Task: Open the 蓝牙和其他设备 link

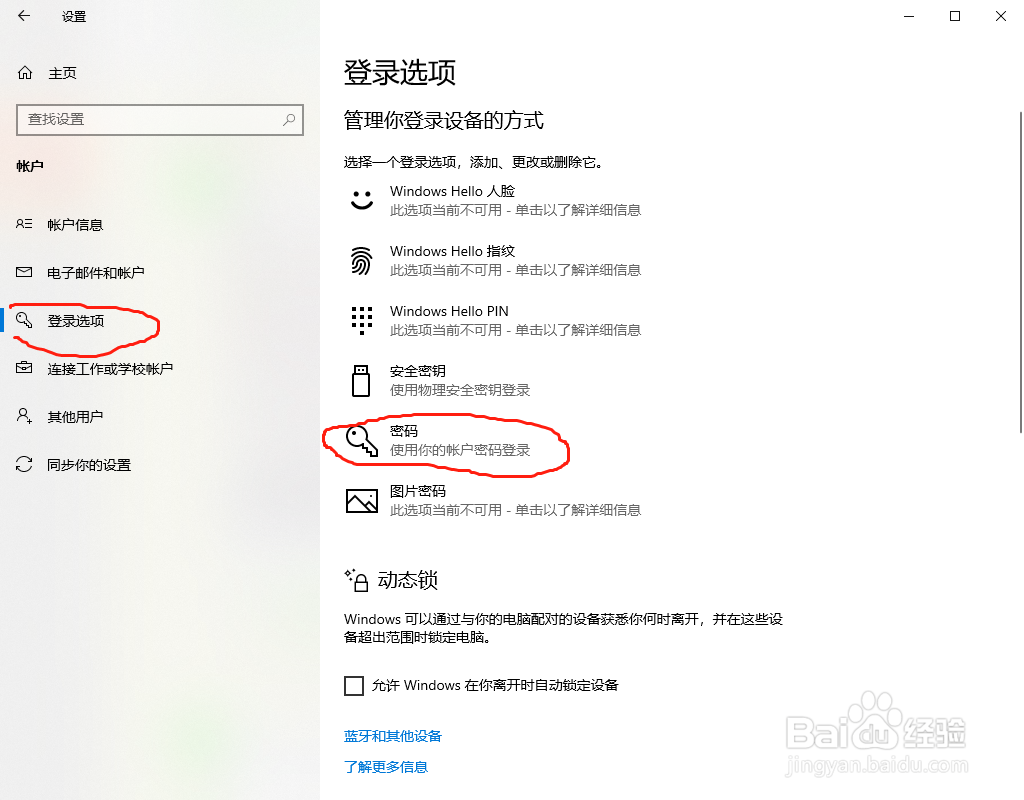Action: click(x=392, y=736)
